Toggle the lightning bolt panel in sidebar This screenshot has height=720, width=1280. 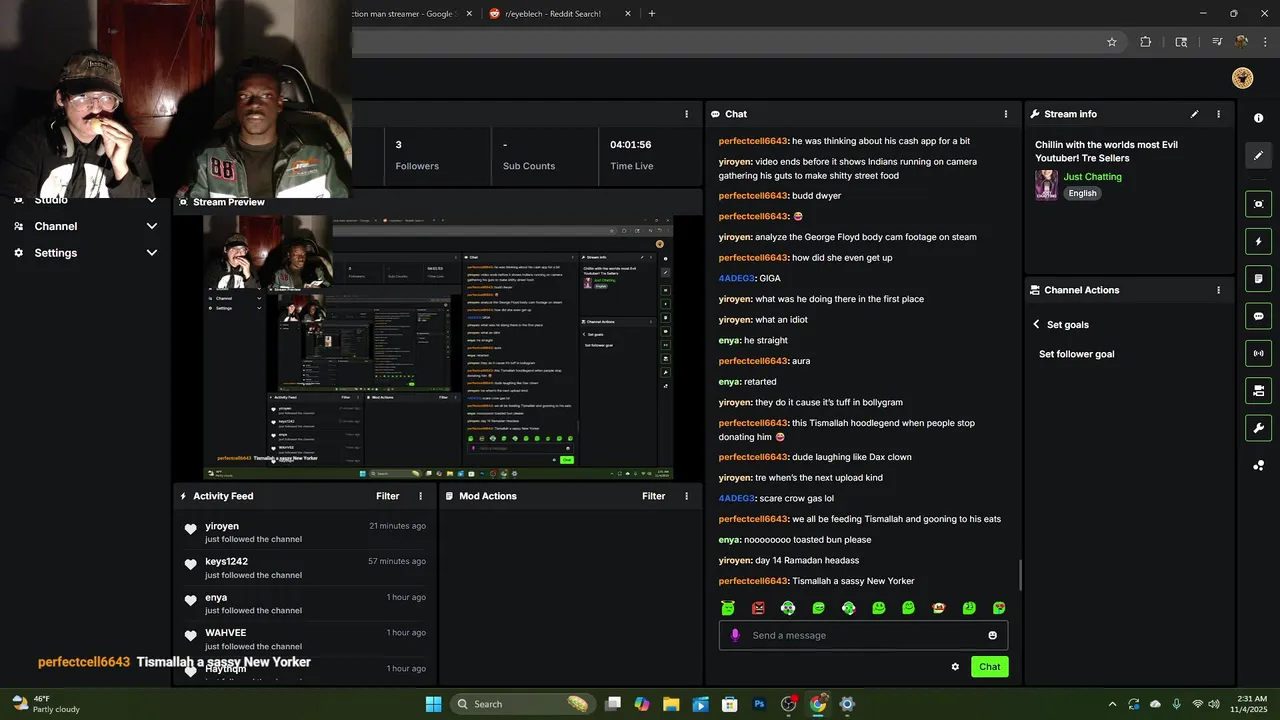point(1258,241)
